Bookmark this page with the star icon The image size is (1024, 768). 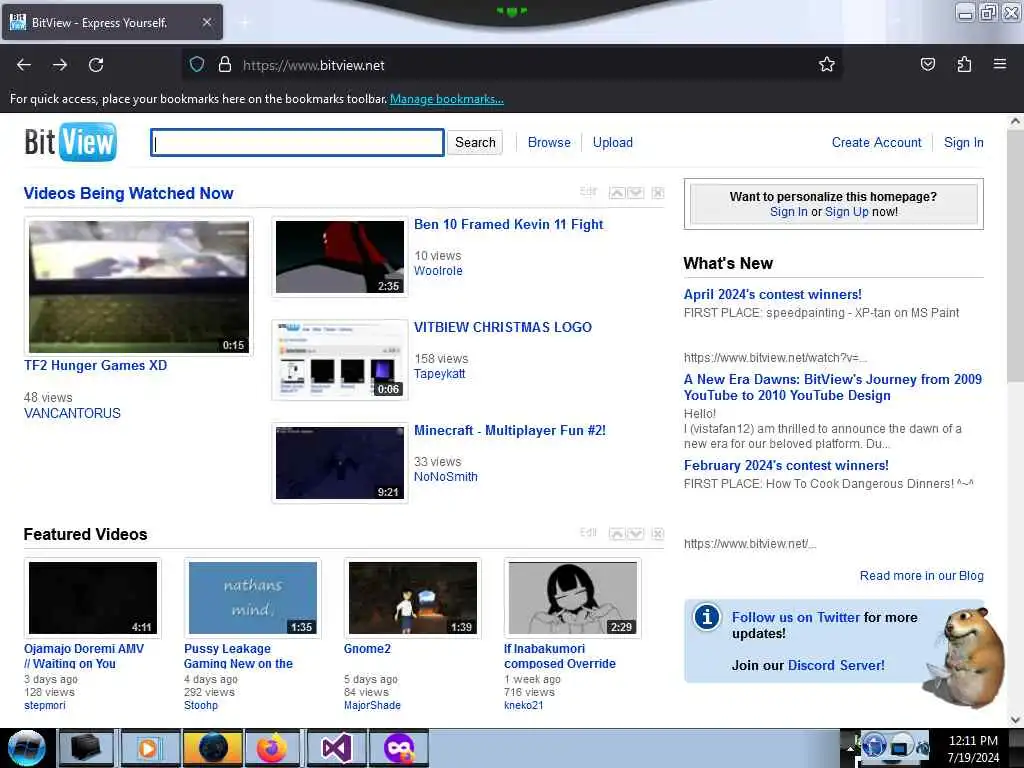pos(827,64)
